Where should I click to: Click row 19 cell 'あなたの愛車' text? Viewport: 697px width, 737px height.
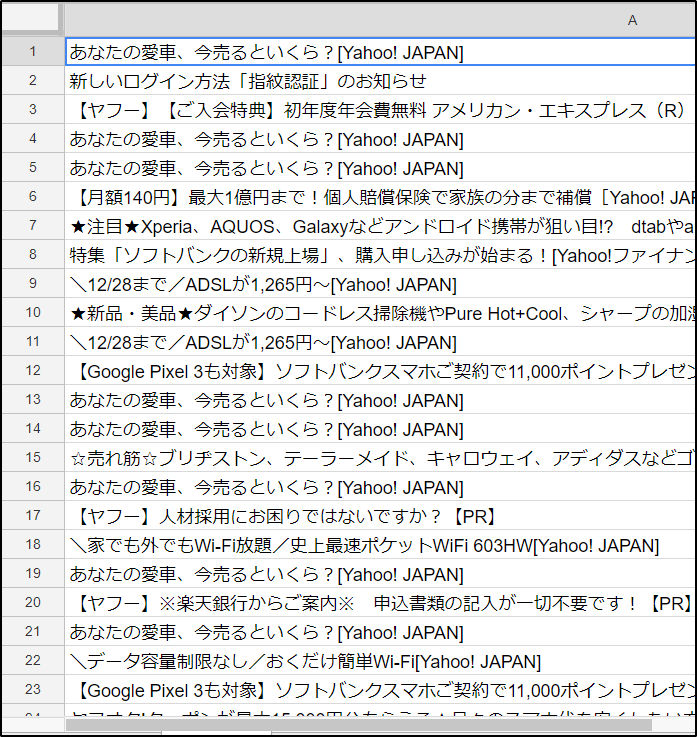point(122,574)
